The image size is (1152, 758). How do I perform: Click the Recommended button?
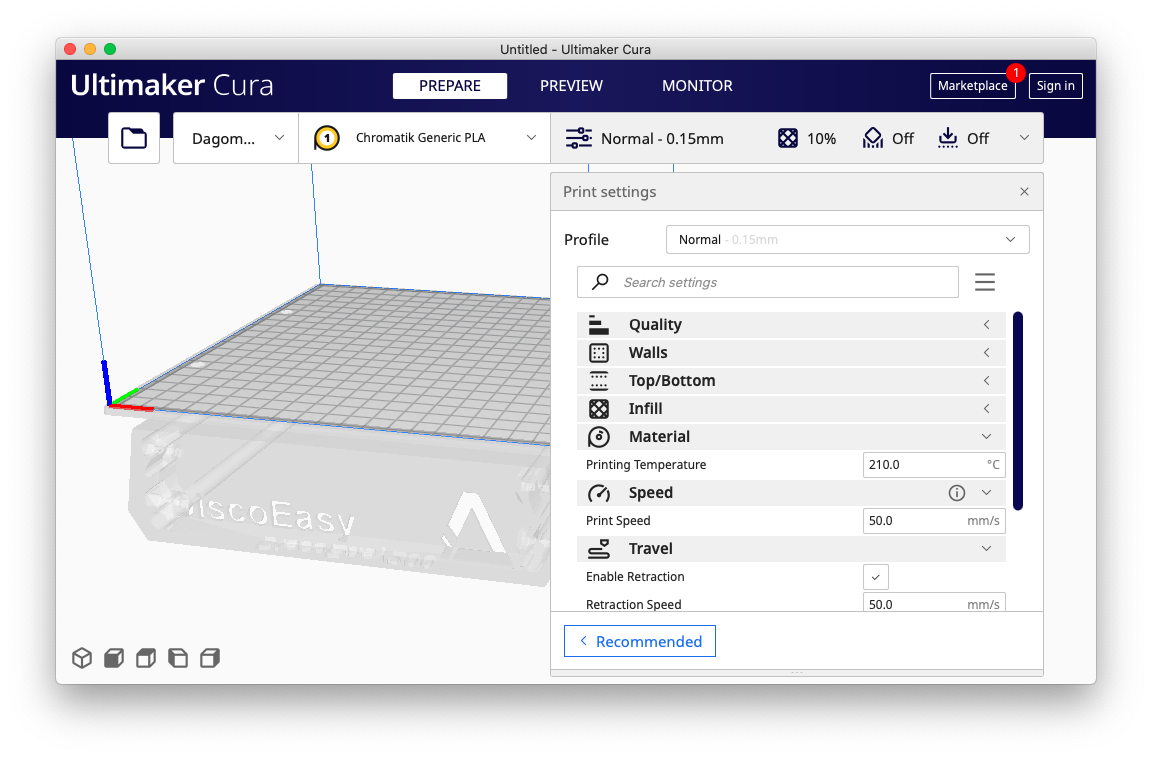coord(640,642)
